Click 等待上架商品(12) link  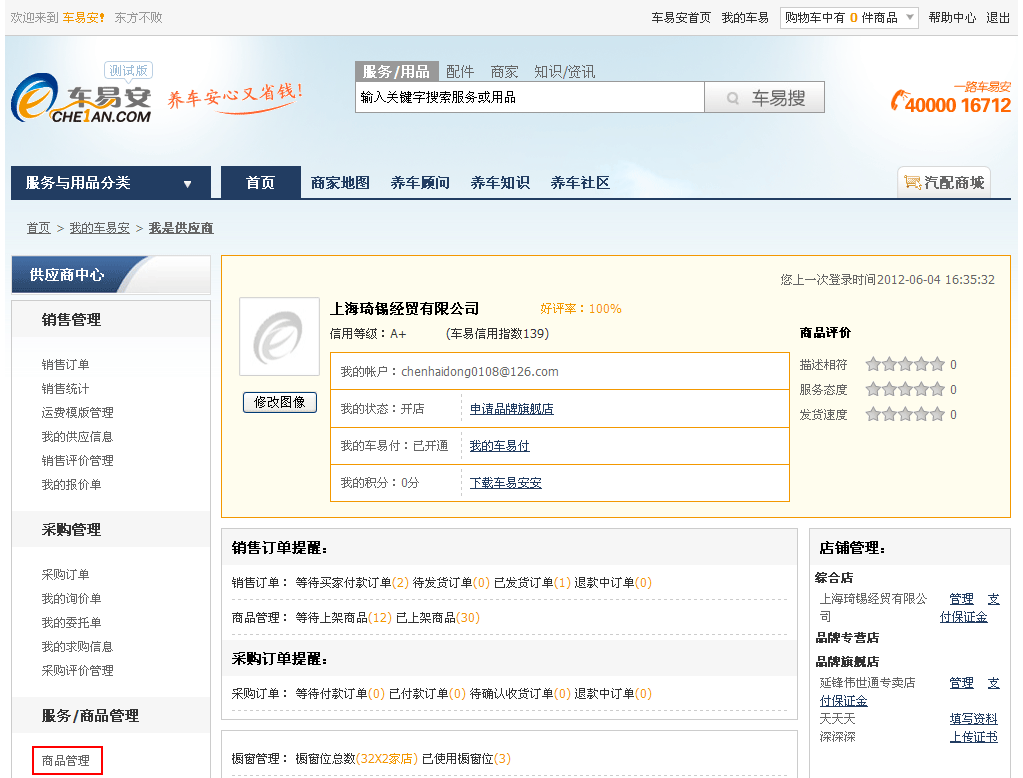pos(343,618)
